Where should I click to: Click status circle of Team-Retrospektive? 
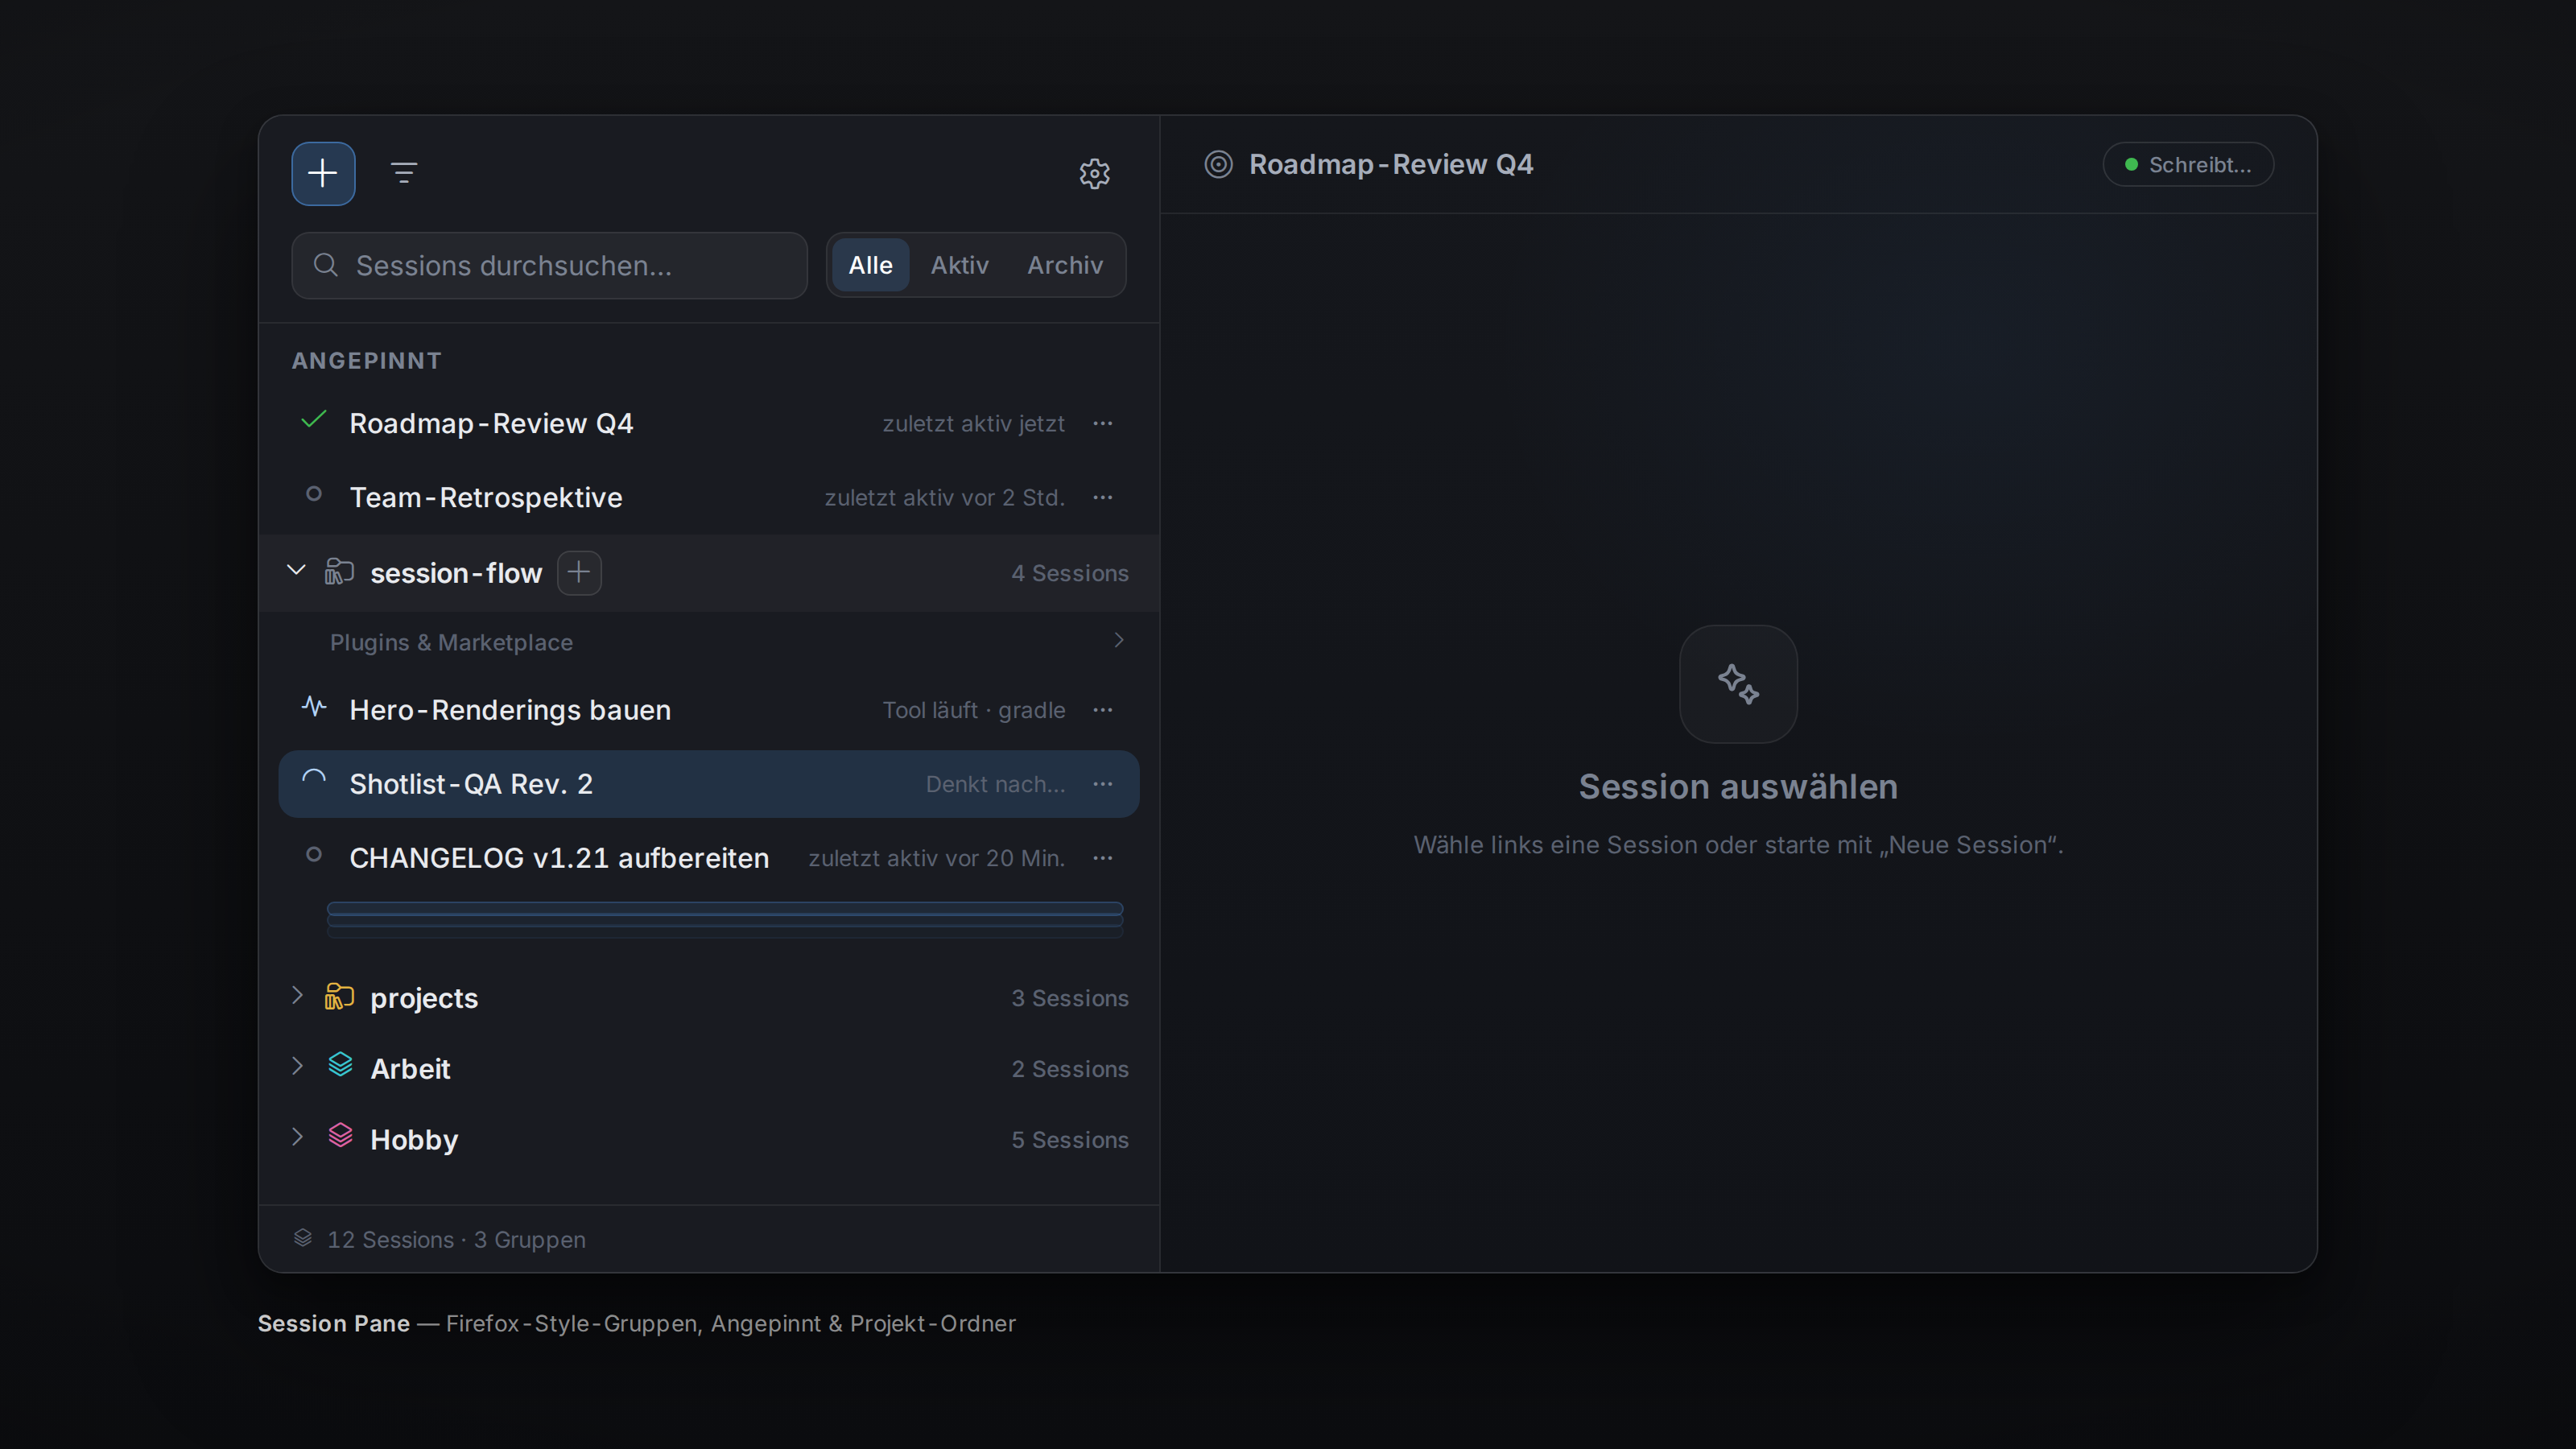click(314, 494)
